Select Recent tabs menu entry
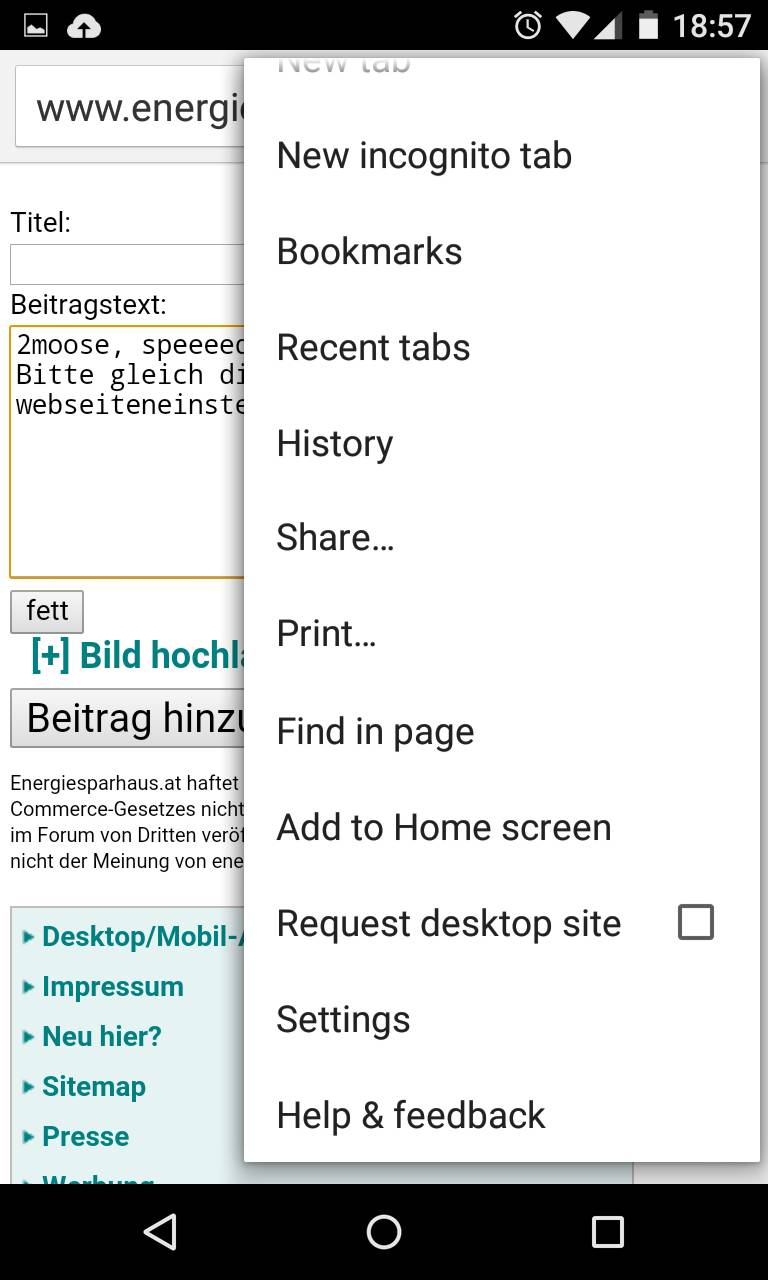Viewport: 768px width, 1280px height. [x=373, y=348]
